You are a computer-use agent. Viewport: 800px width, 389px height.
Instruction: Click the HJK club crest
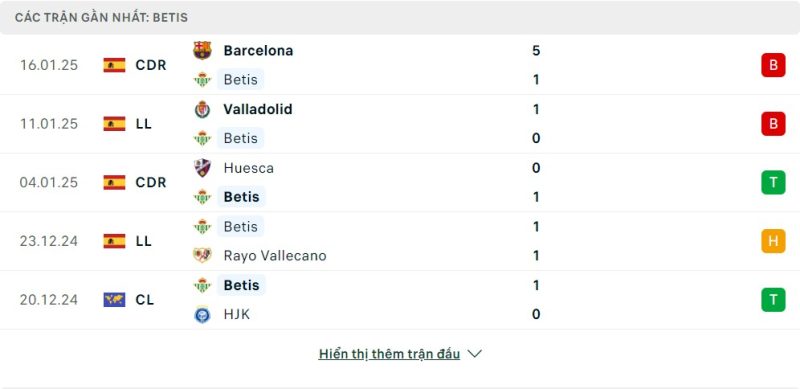tap(203, 314)
